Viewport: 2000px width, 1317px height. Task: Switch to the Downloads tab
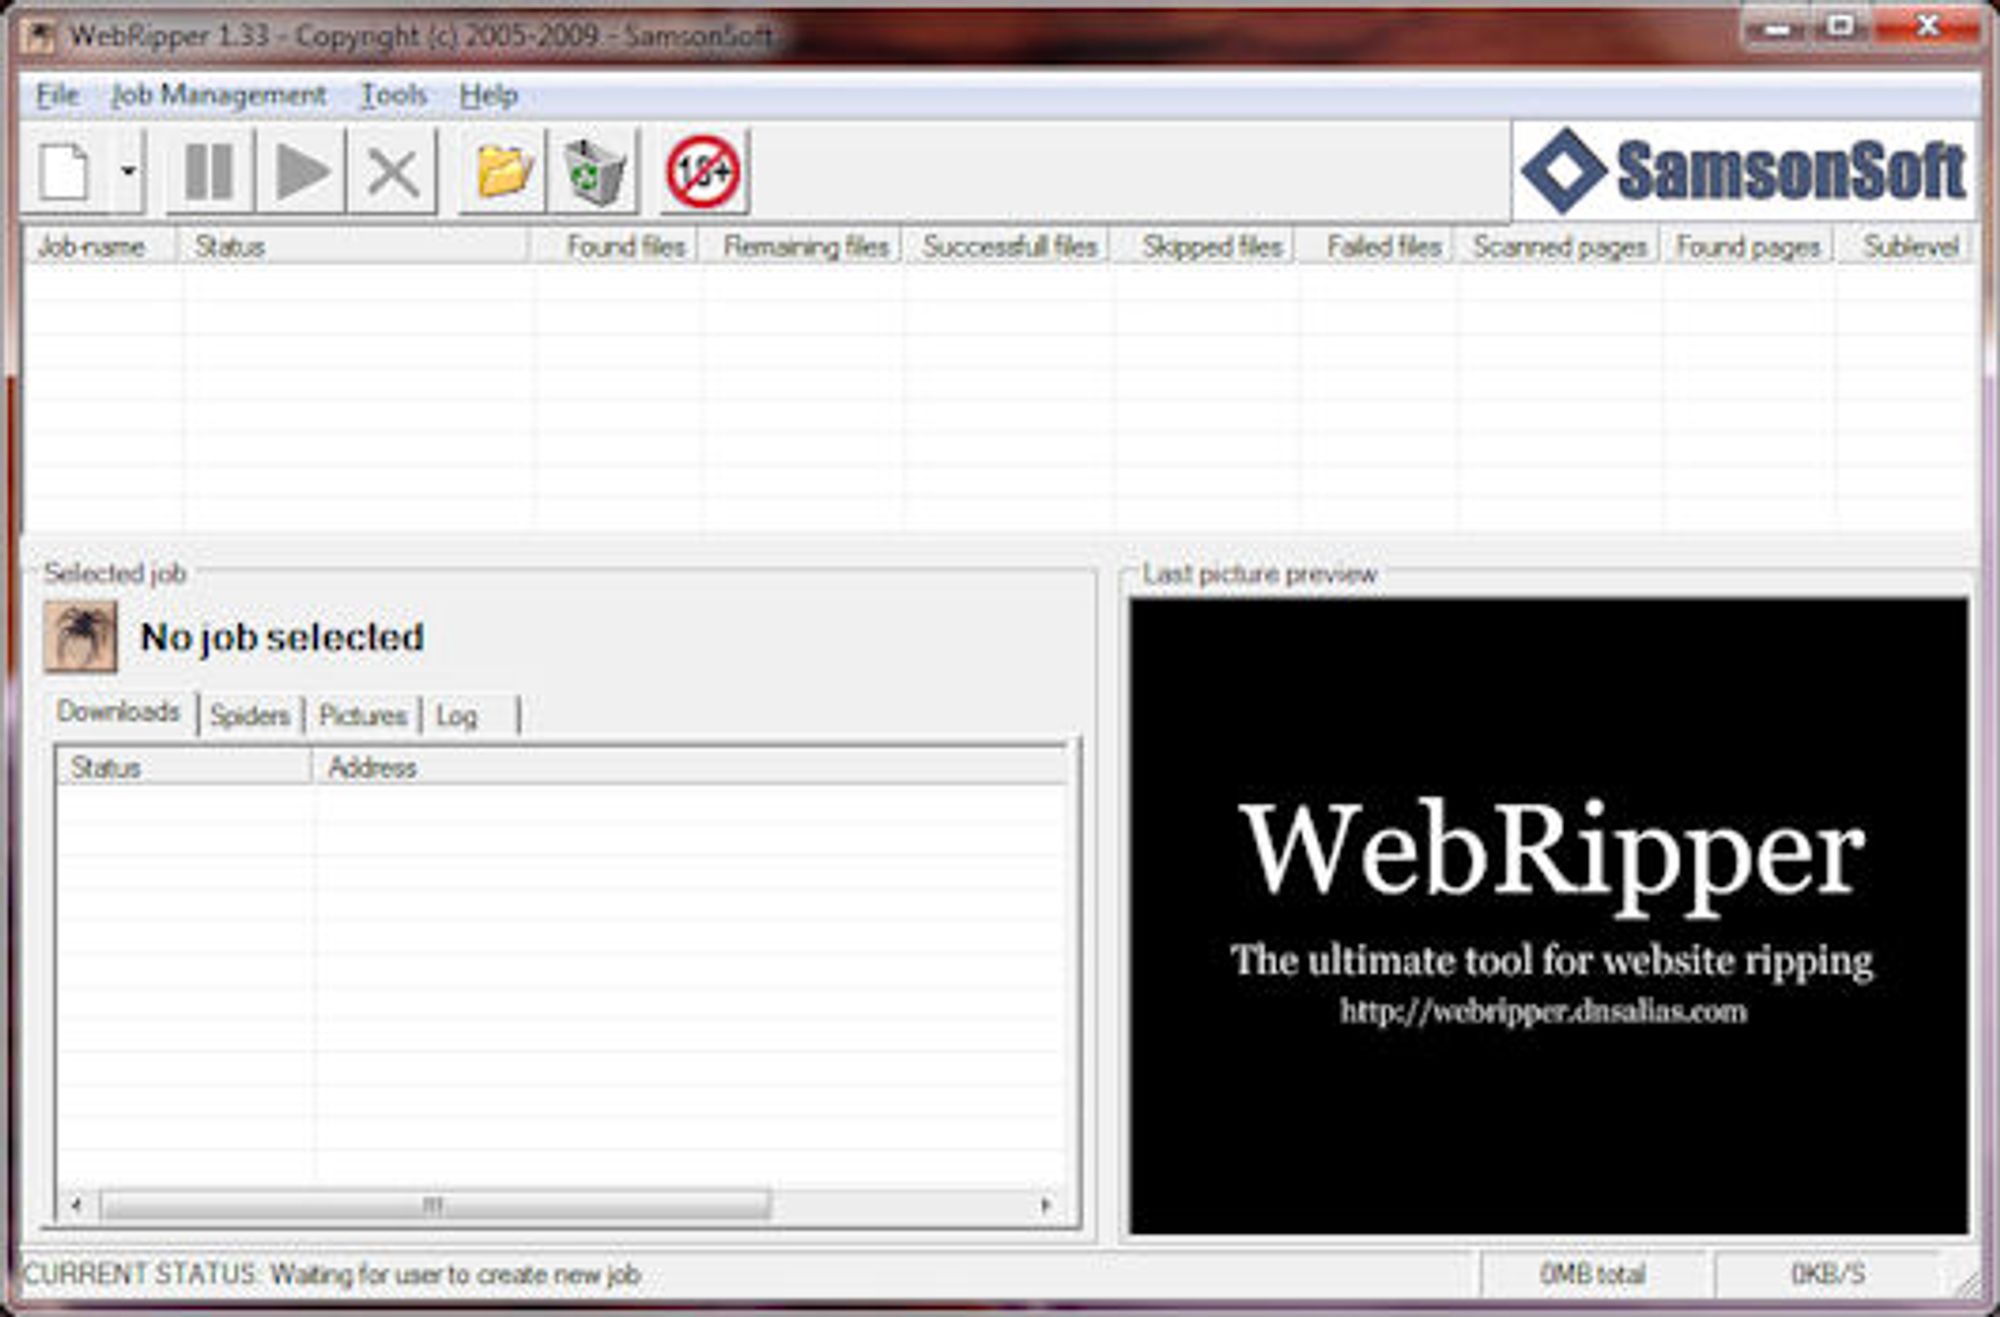pos(119,712)
